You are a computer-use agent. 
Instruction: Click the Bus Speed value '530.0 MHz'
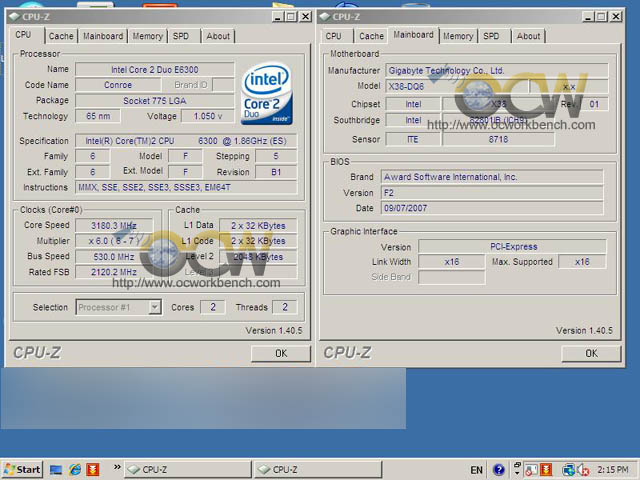114,257
